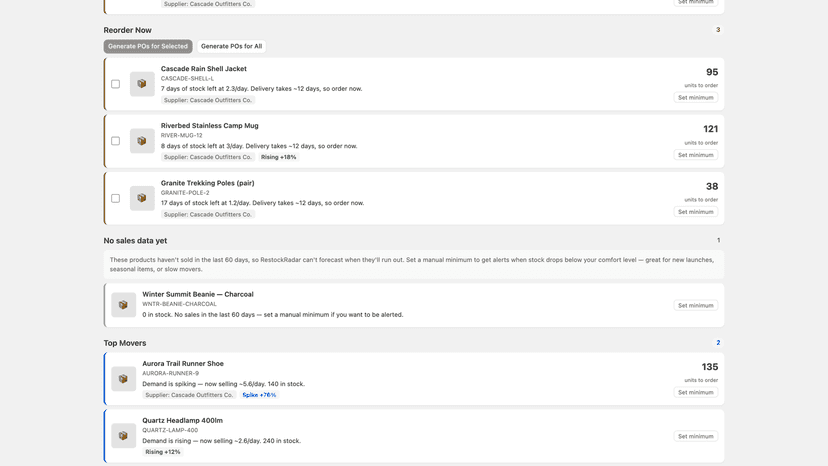This screenshot has height=466, width=828.
Task: Click the No sales data yet heading
Action: [x=135, y=240]
